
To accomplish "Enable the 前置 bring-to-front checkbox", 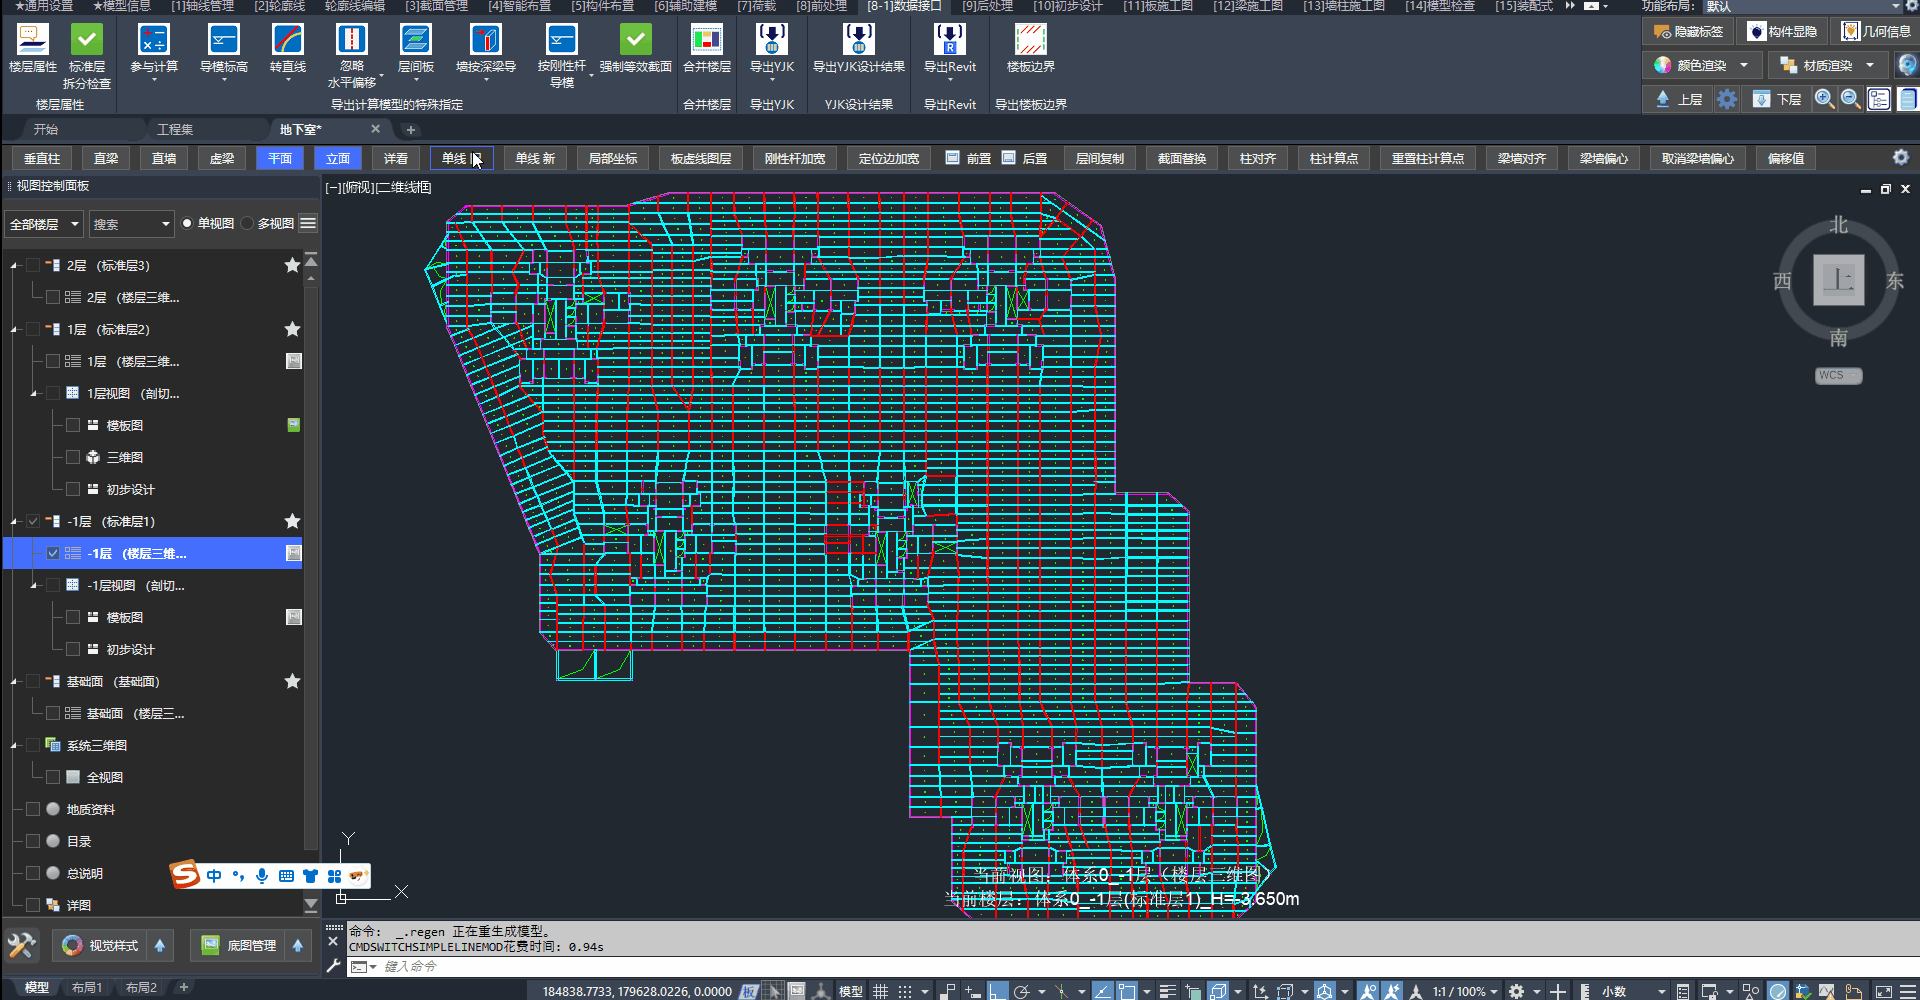I will (953, 158).
